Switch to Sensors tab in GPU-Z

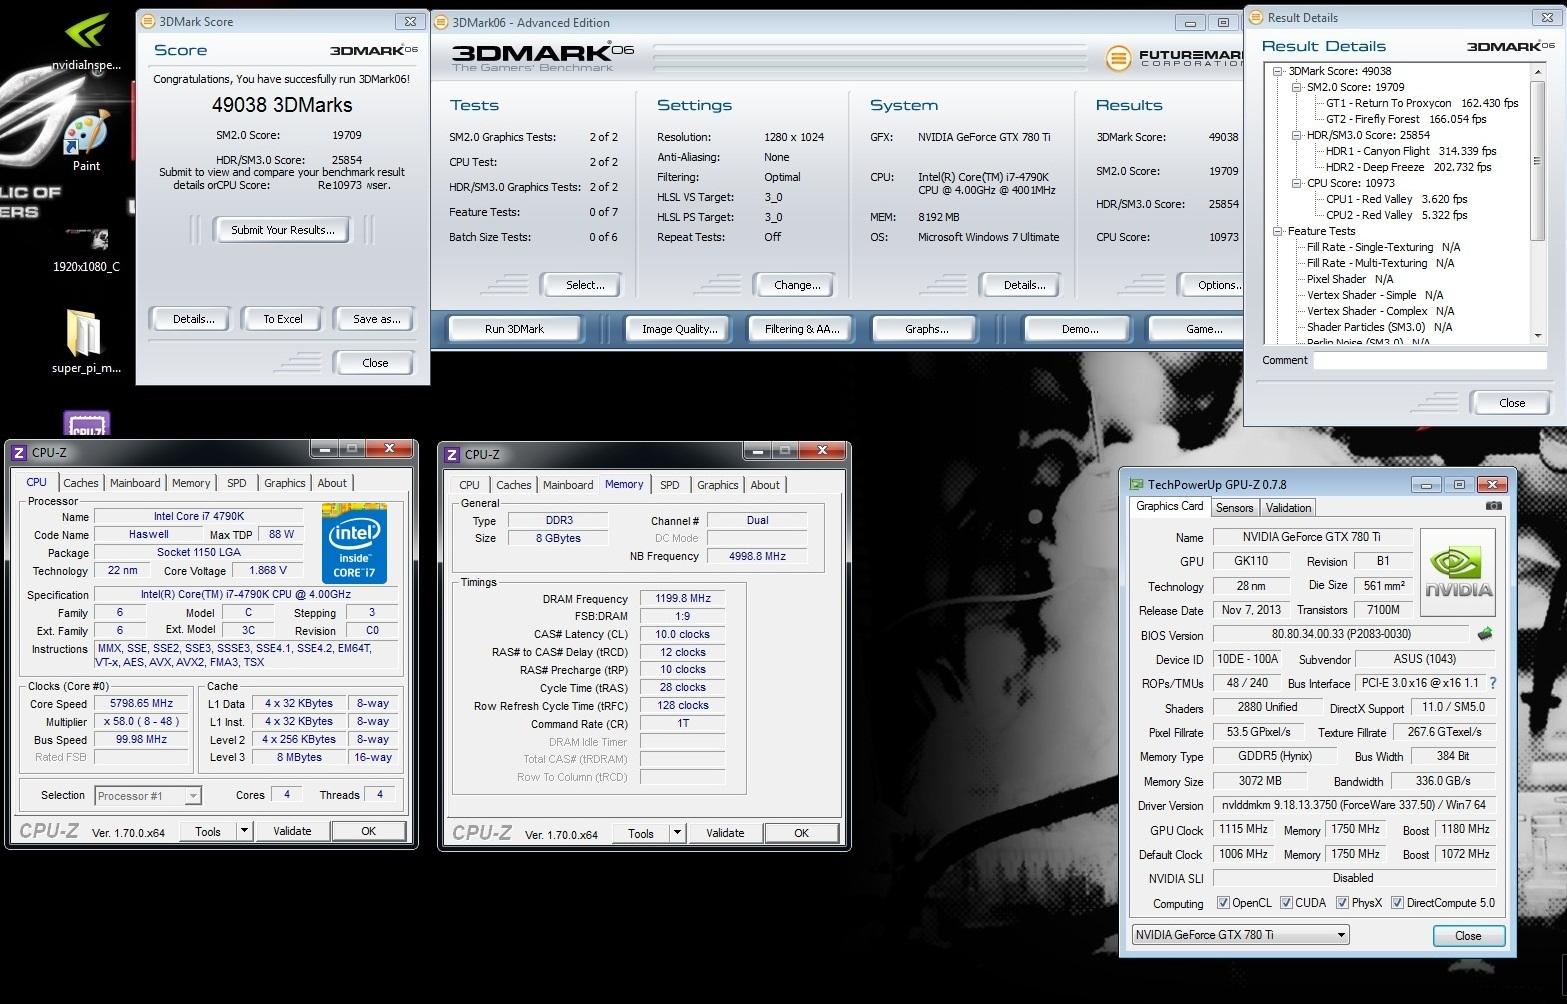1234,508
